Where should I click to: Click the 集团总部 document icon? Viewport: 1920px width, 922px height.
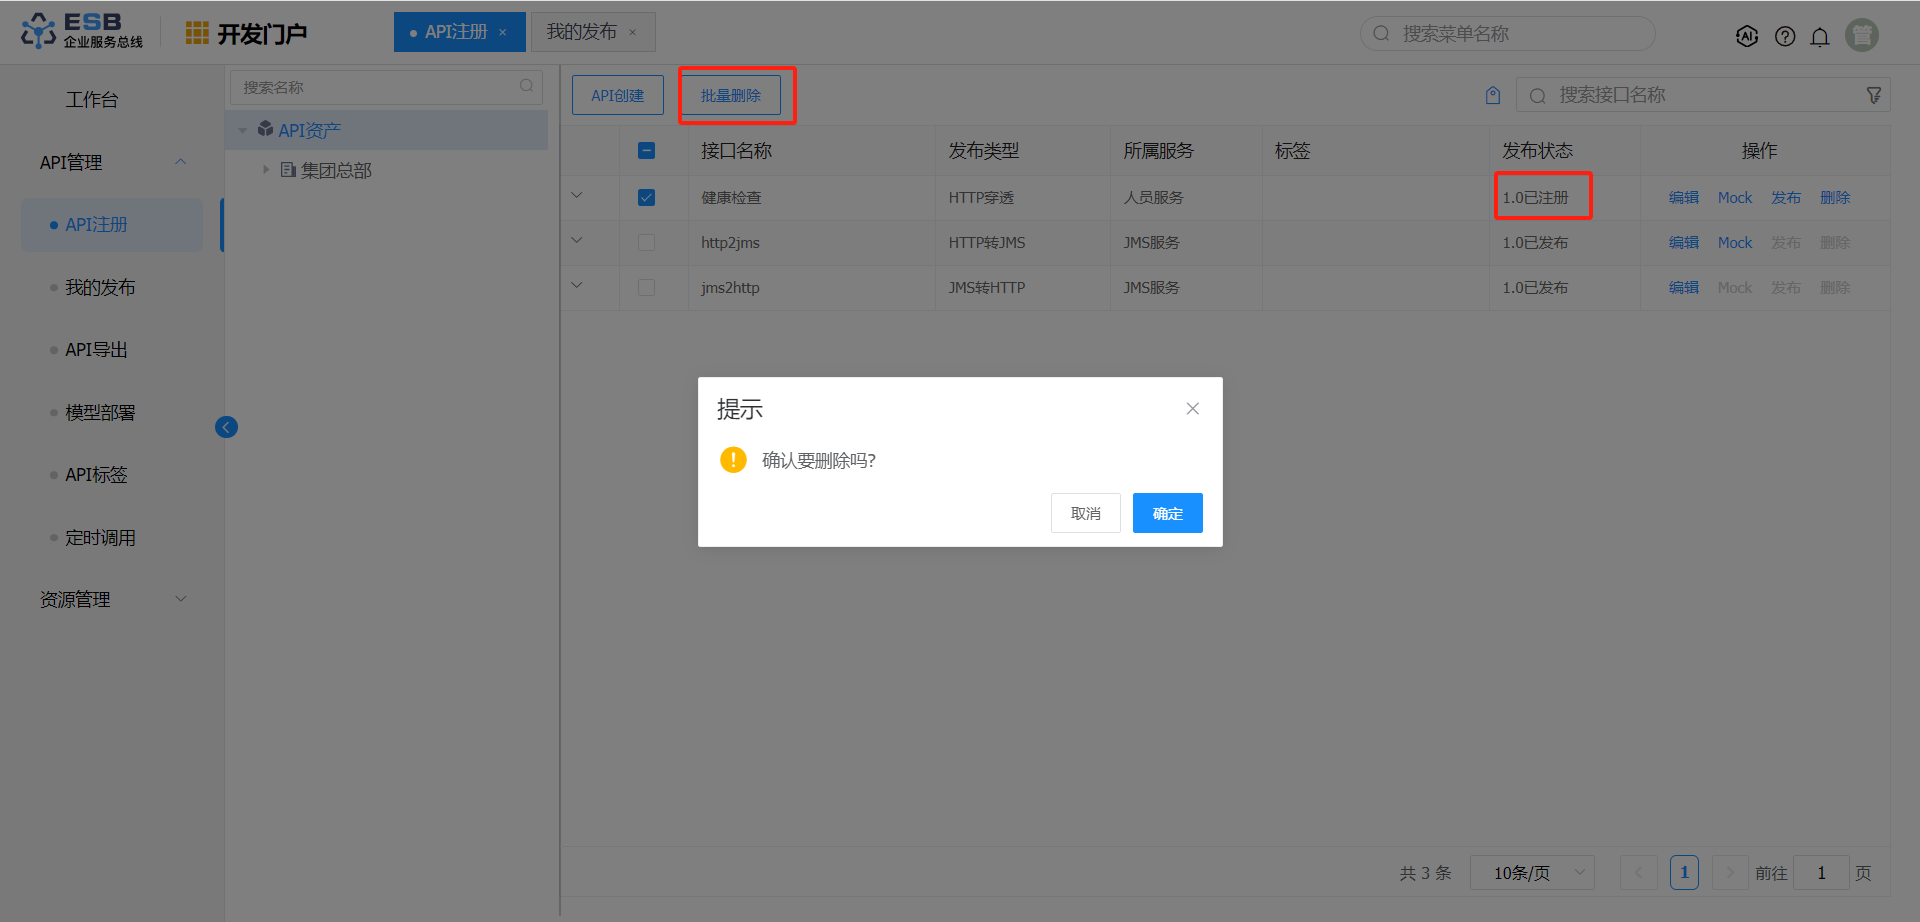tap(288, 170)
